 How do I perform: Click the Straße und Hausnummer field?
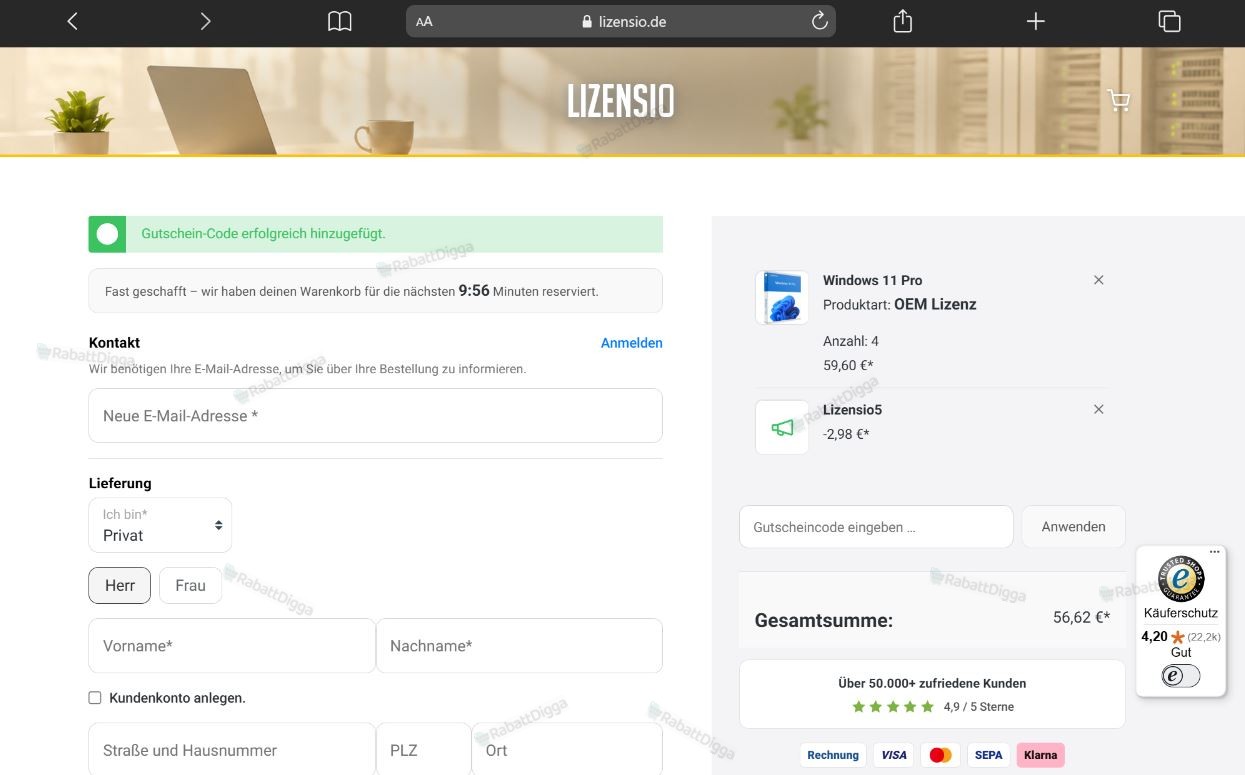point(232,750)
